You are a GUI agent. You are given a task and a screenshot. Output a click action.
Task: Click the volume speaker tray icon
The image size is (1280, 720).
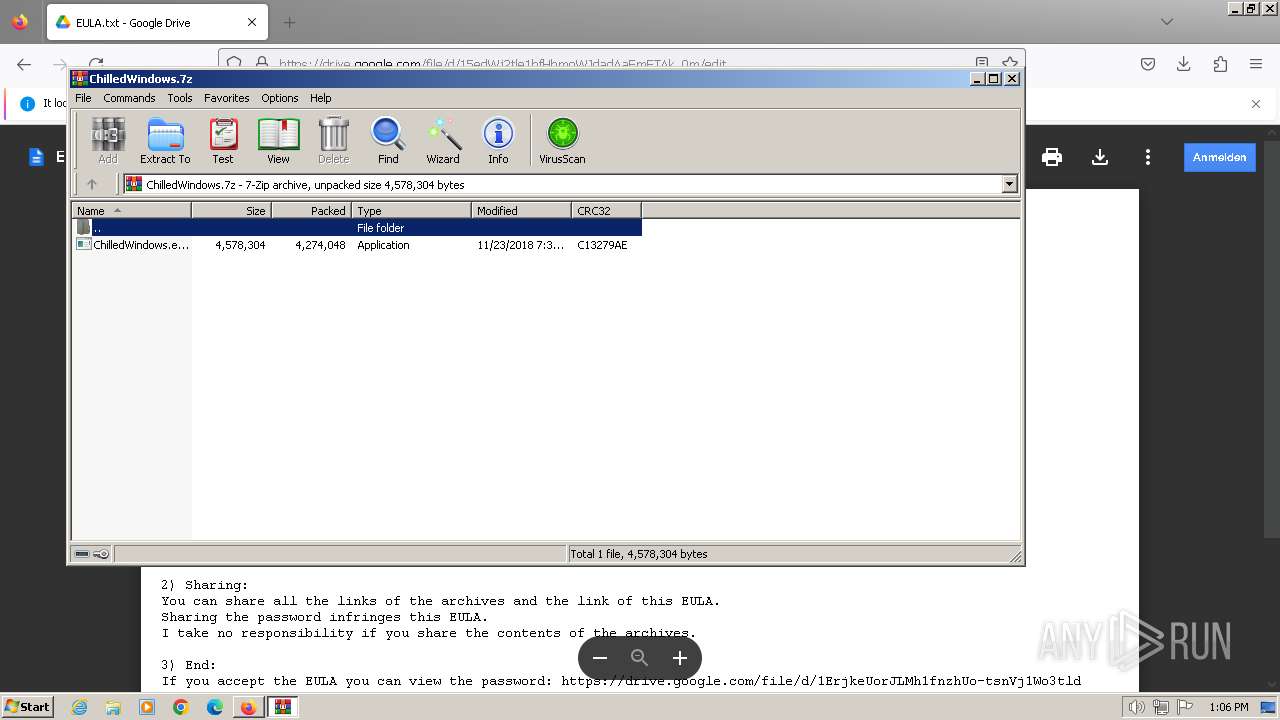point(1137,707)
